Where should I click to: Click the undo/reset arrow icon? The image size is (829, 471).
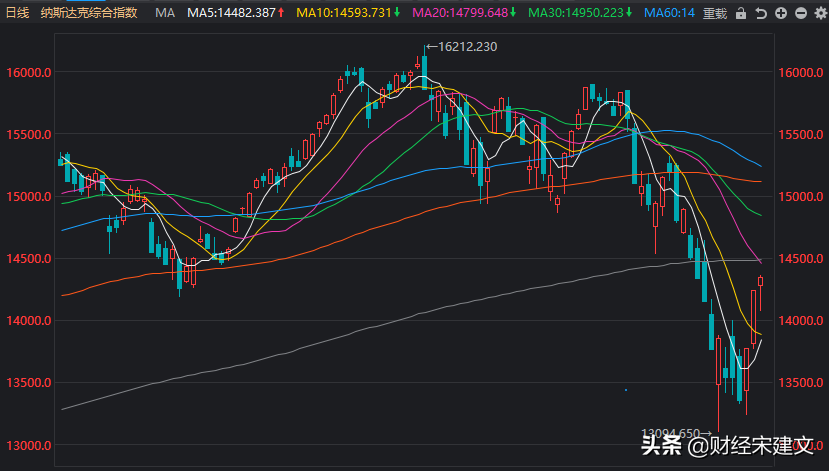pos(761,13)
